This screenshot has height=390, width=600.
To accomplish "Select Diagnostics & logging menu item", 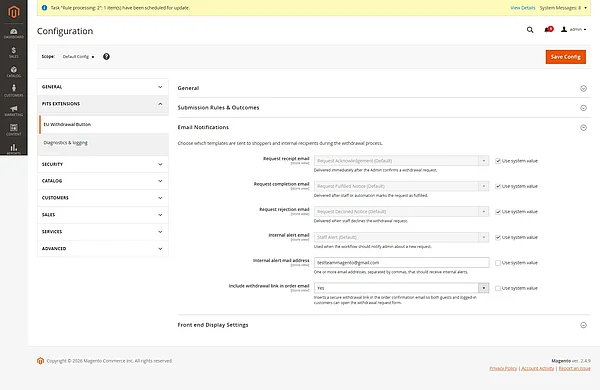I will point(103,143).
